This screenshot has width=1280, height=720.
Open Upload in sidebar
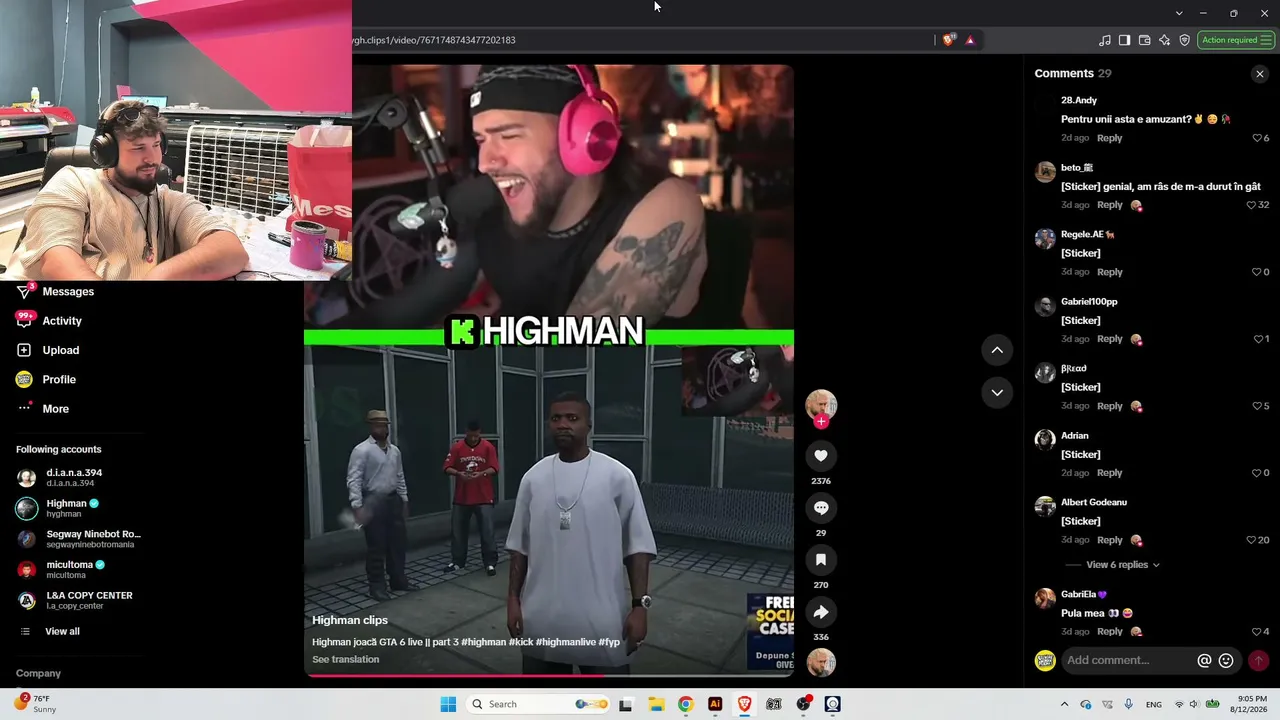click(61, 350)
